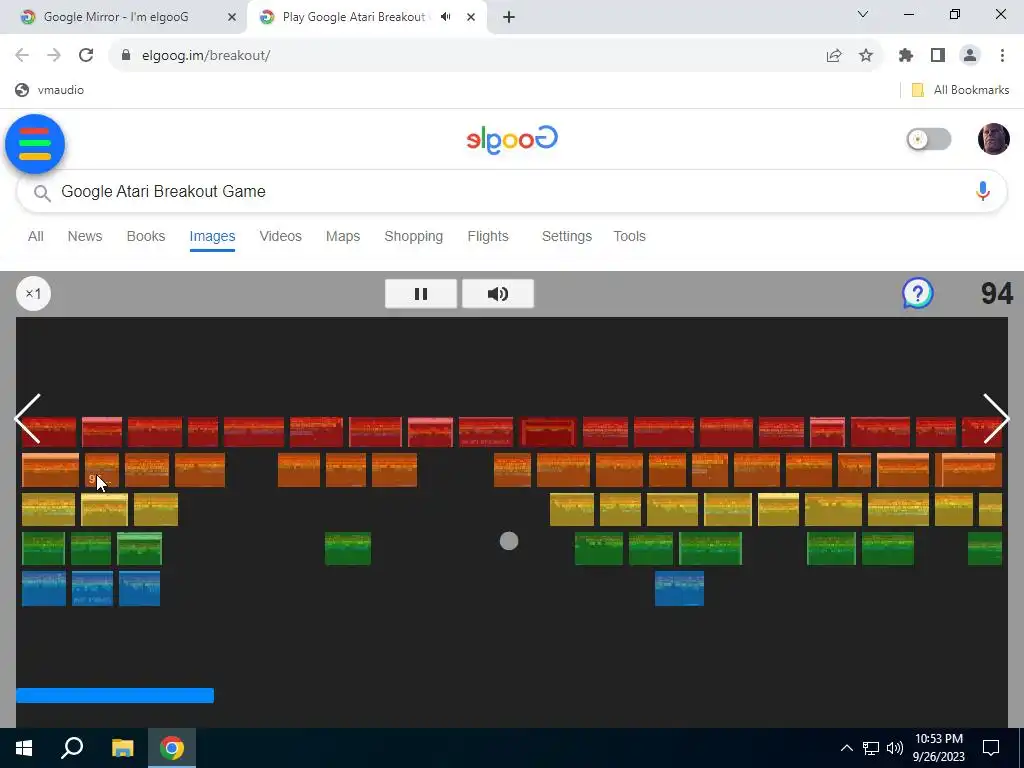Switch to the News search tab
1024x768 pixels.
(x=85, y=236)
